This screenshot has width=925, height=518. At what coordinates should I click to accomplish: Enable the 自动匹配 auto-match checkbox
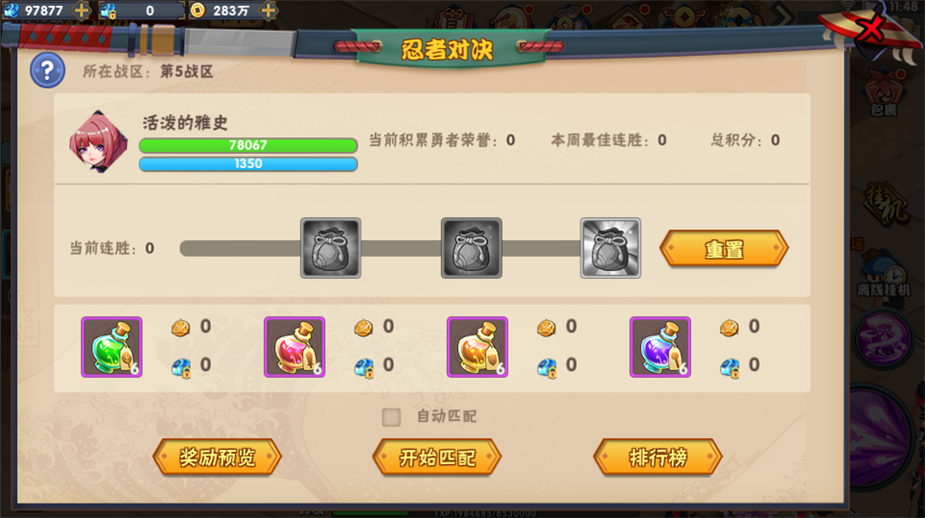pos(391,417)
